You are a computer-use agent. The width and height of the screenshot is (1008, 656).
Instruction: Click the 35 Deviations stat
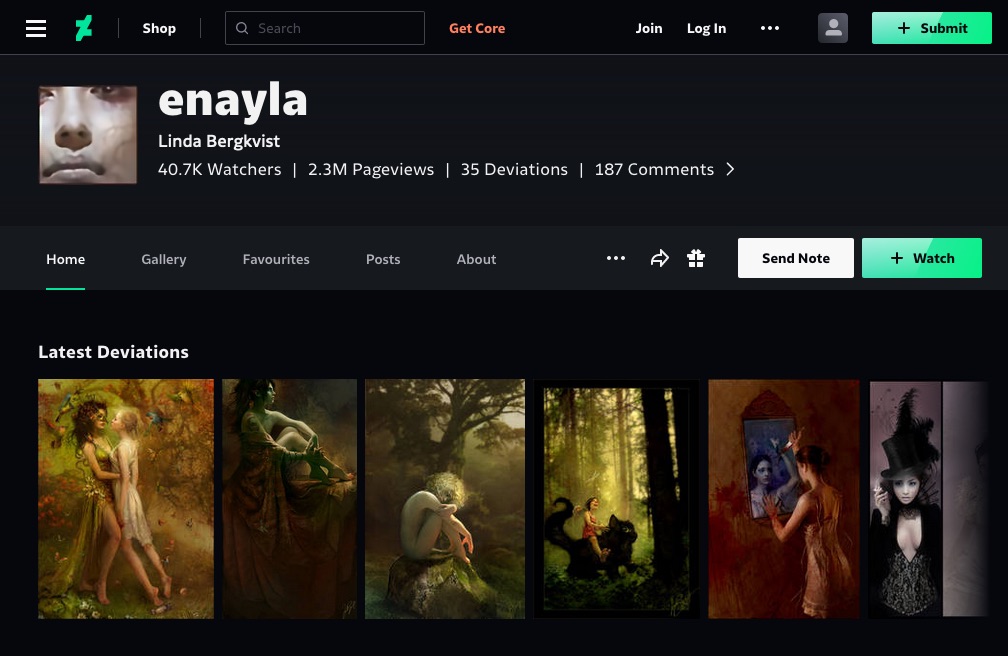coord(514,170)
